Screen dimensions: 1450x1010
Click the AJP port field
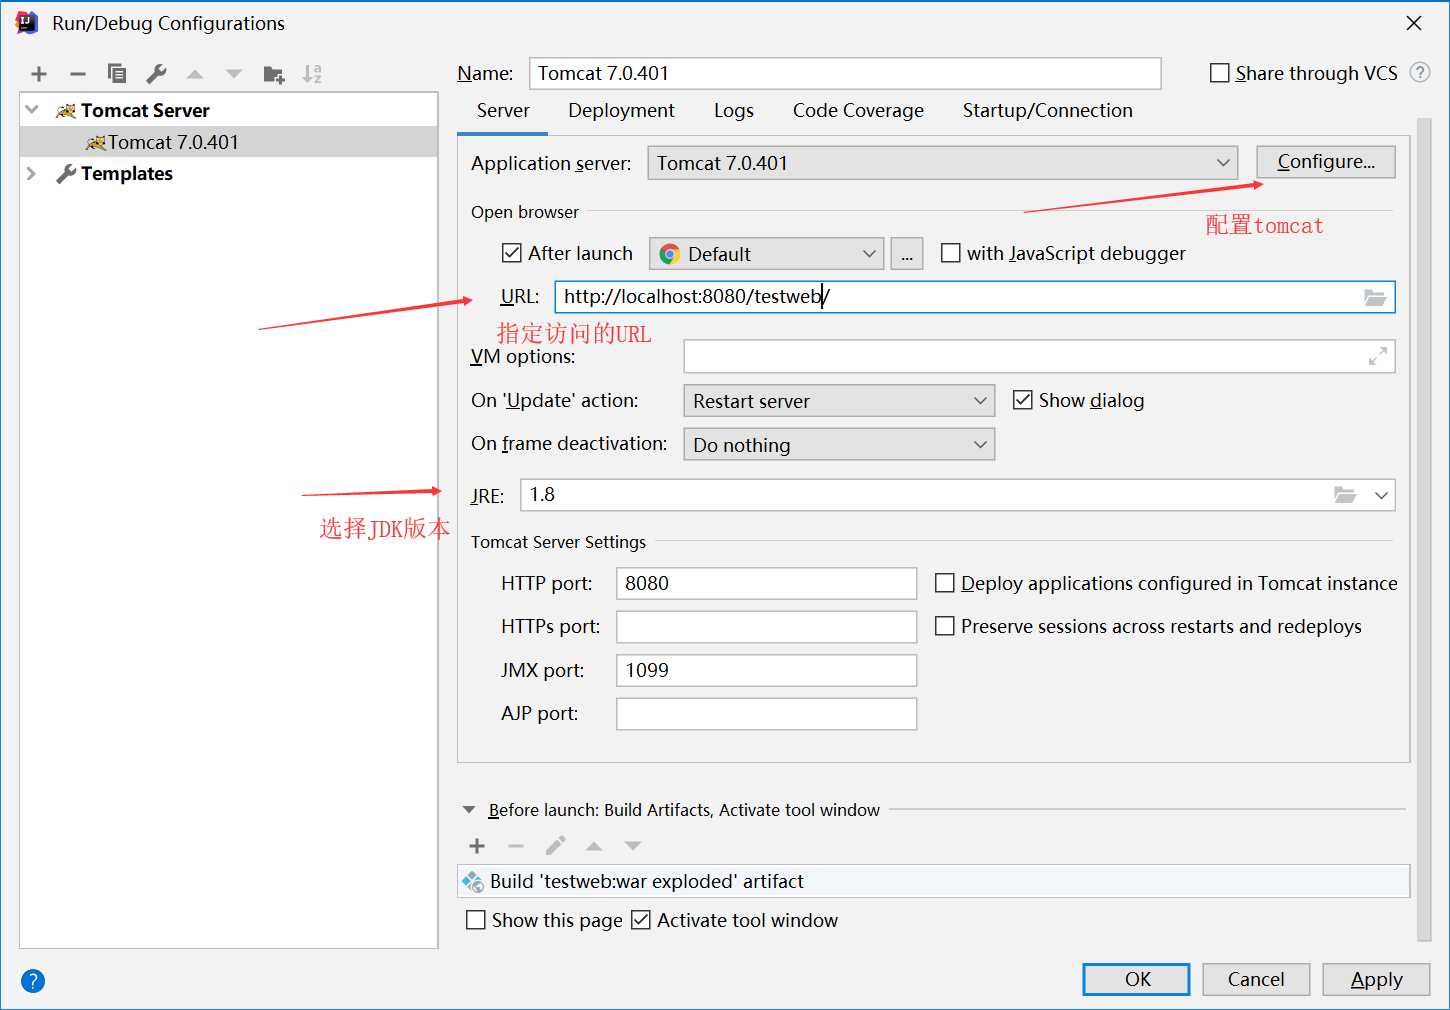pyautogui.click(x=767, y=714)
